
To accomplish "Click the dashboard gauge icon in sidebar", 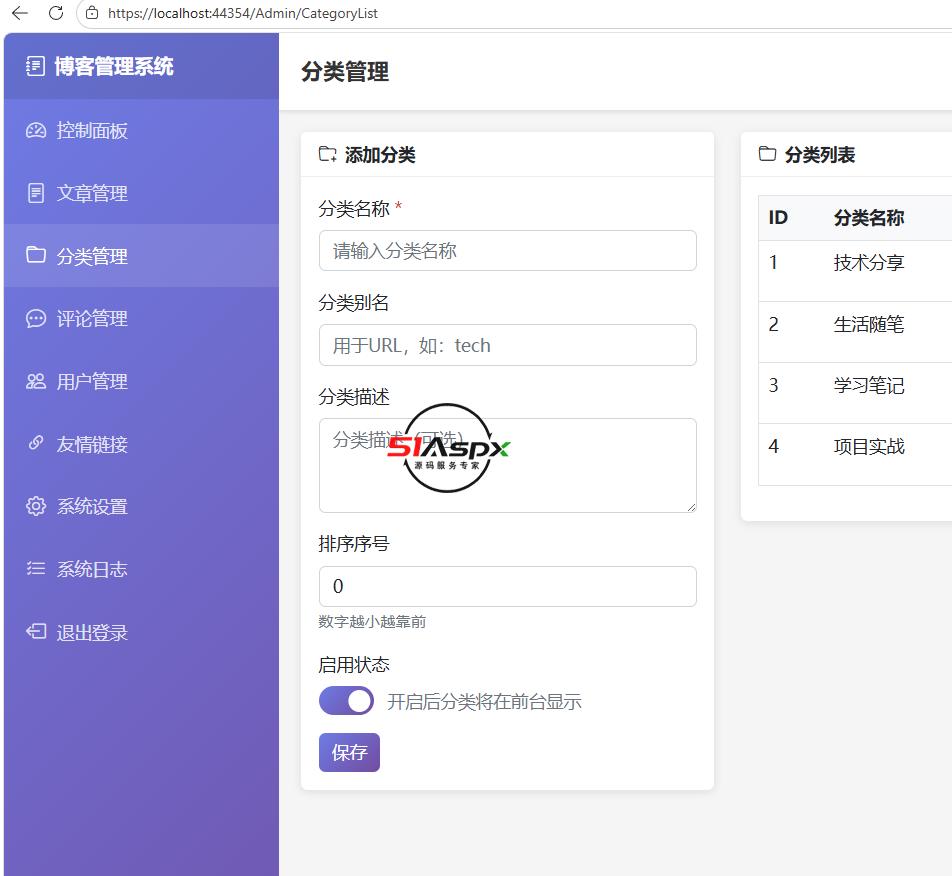I will point(36,131).
